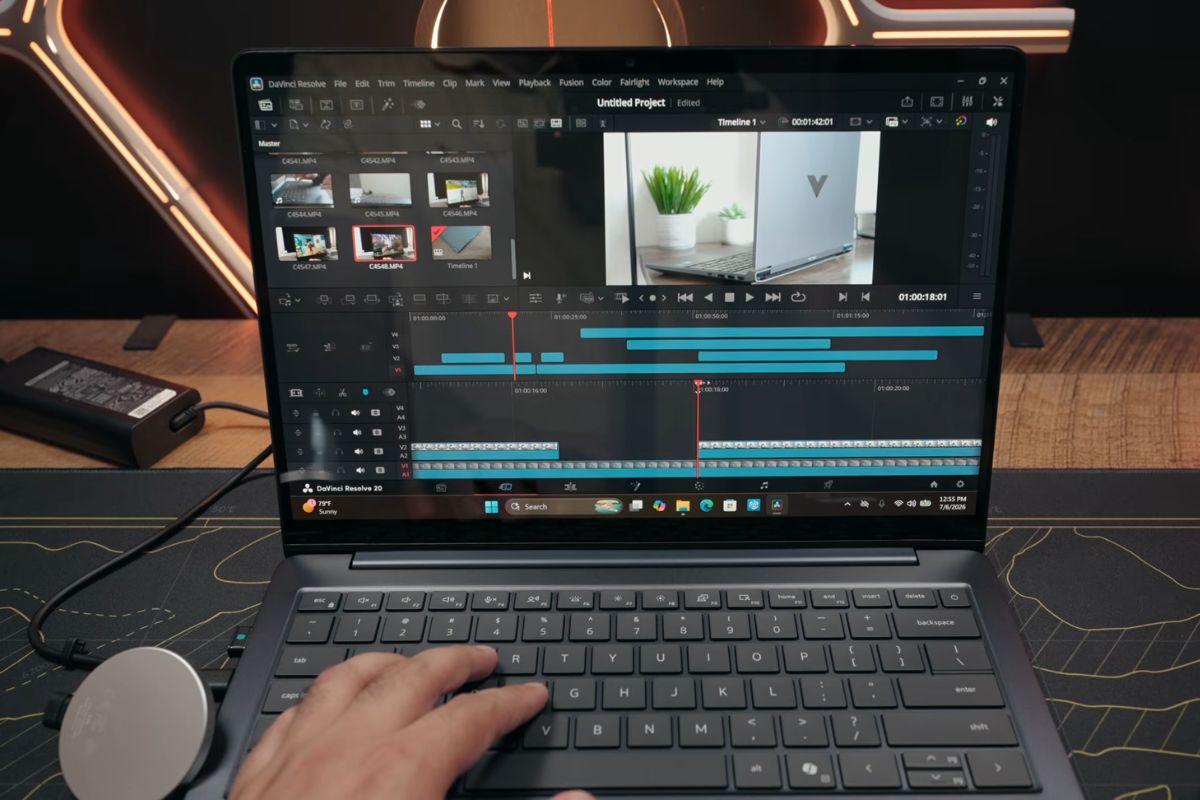1200x800 pixels.
Task: Mute the V3/A3 track speaker
Action: [356, 432]
